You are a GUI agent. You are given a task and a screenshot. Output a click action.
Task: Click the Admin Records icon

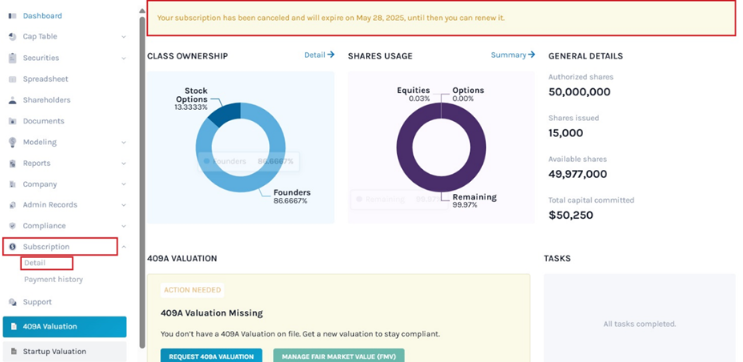tap(12, 205)
